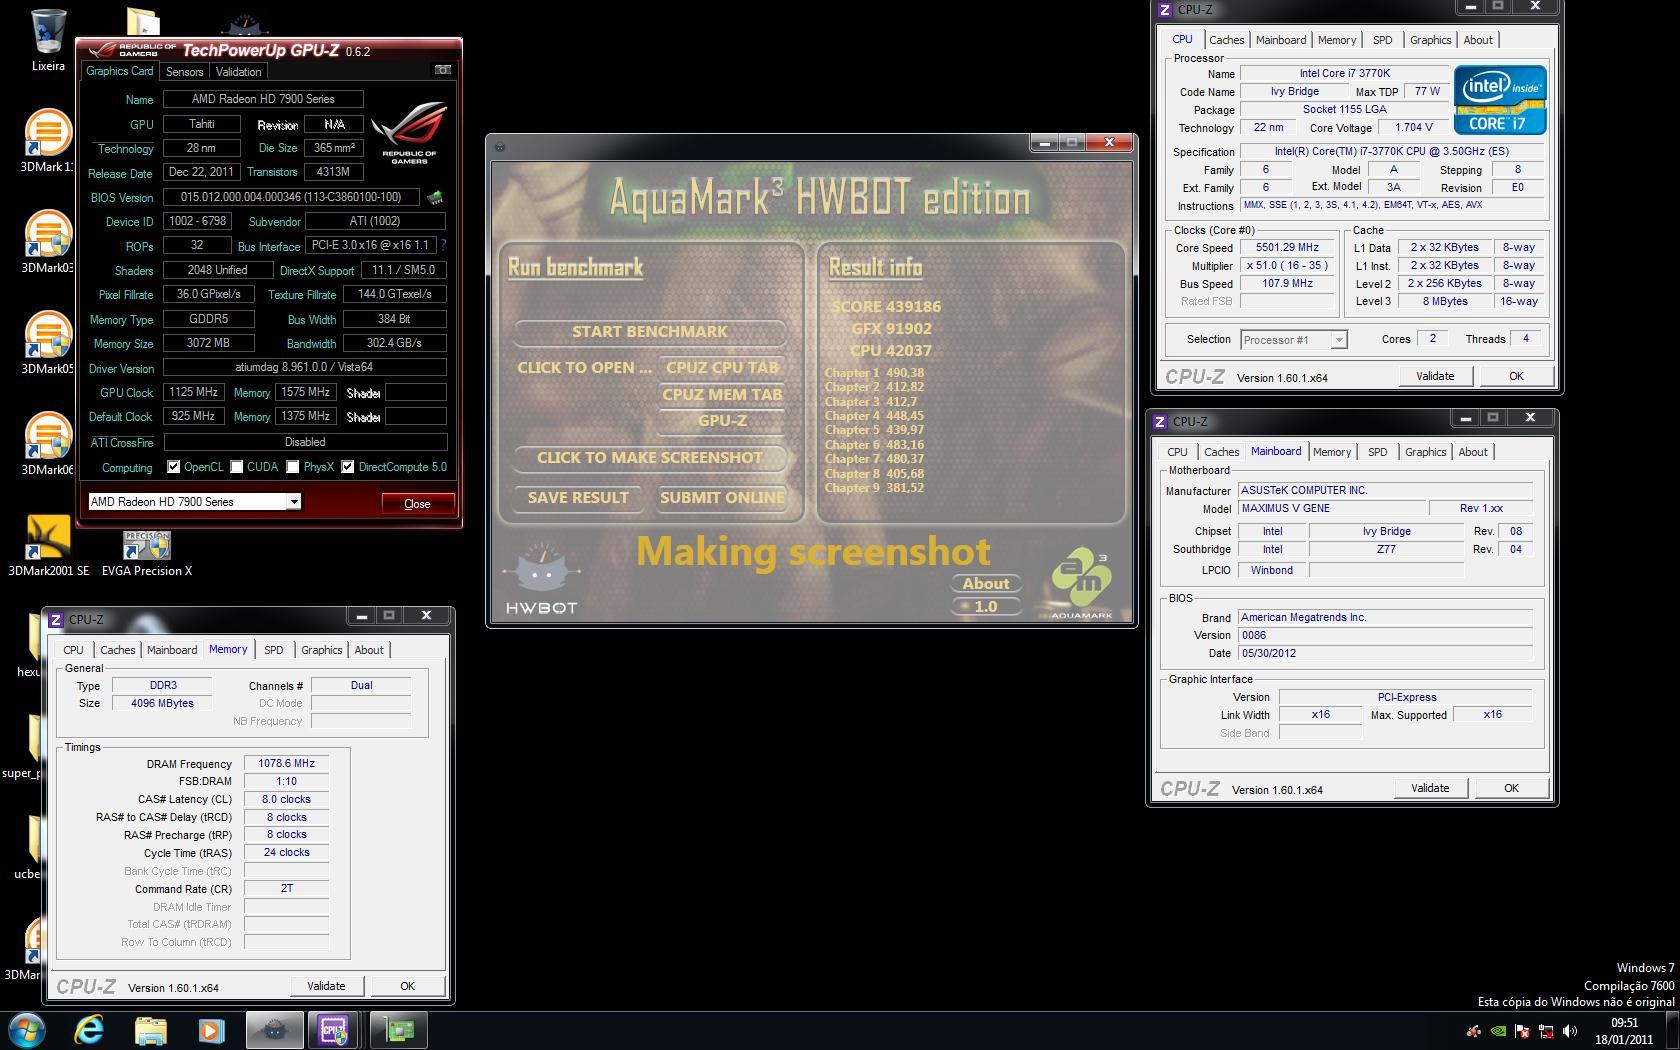Open the SPD tab in top CPU-Z window
Image resolution: width=1680 pixels, height=1050 pixels.
[1382, 40]
